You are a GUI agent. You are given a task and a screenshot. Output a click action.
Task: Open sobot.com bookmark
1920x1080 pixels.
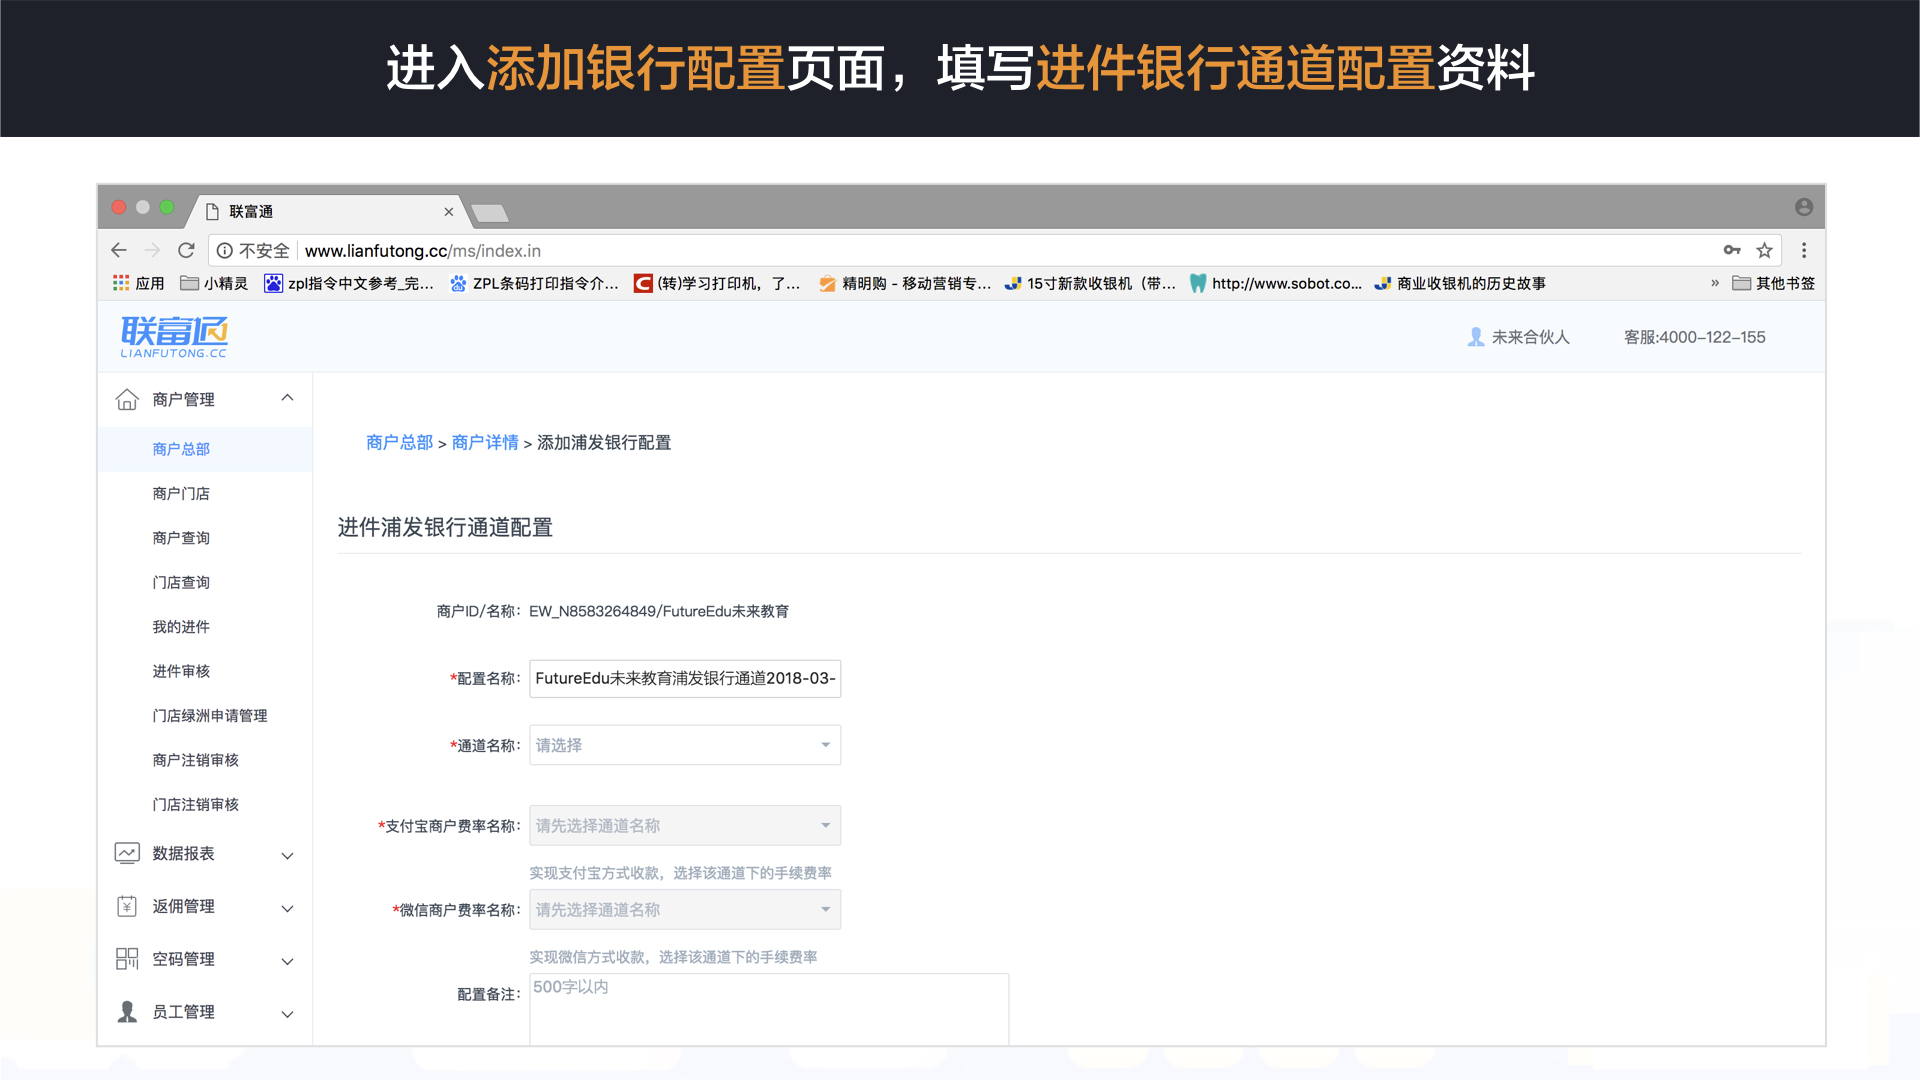[x=1276, y=283]
